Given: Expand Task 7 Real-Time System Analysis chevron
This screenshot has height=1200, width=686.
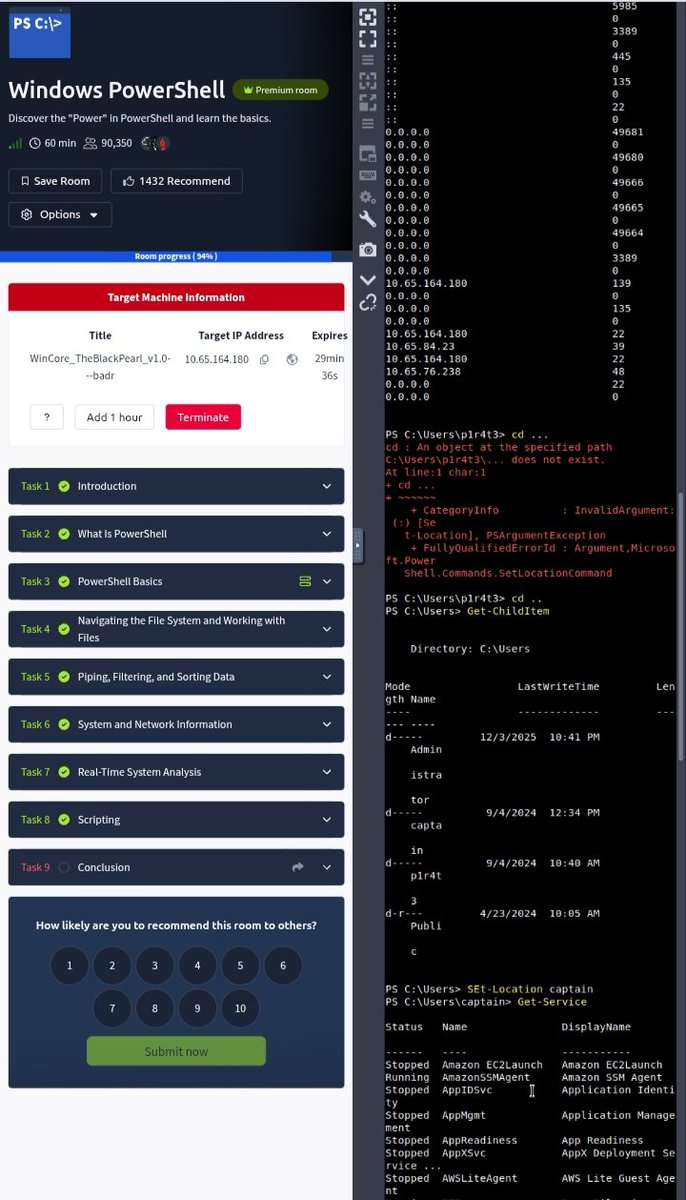Looking at the screenshot, I should [326, 772].
